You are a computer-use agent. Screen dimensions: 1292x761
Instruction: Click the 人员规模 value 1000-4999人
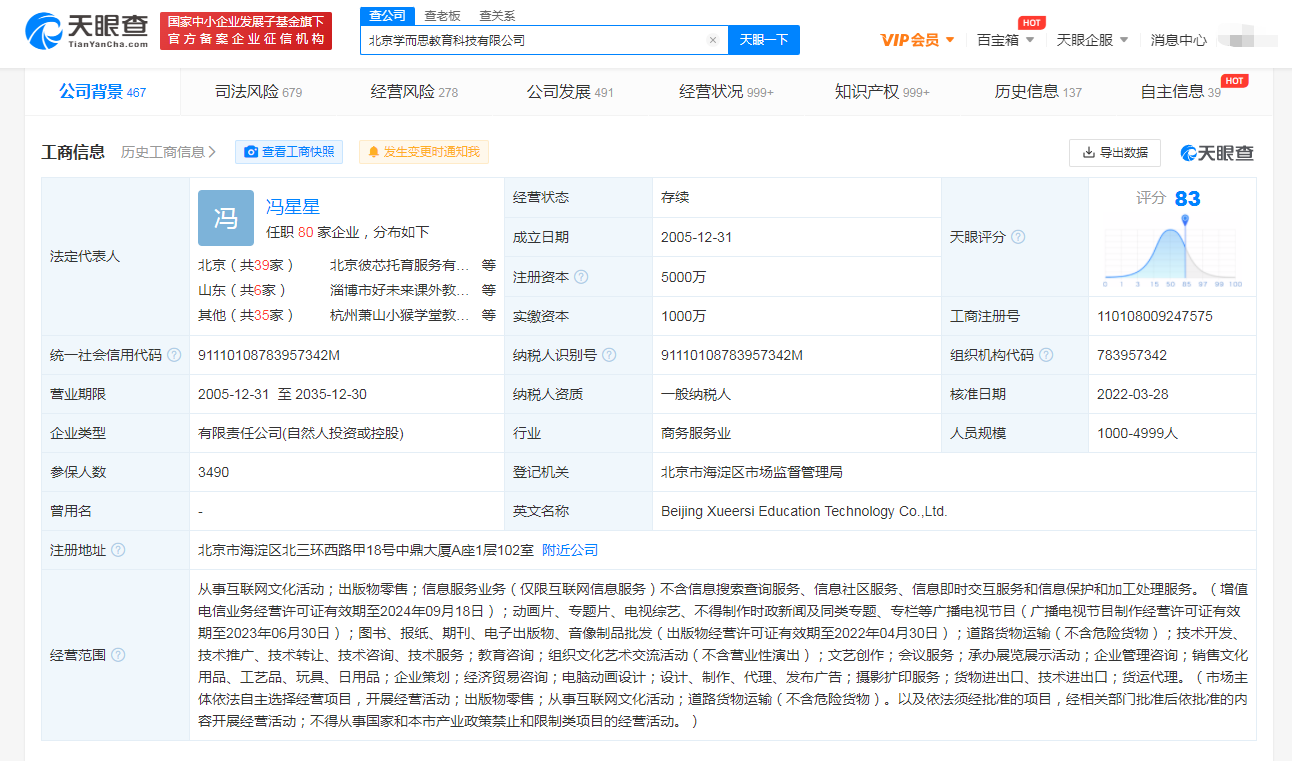1138,433
